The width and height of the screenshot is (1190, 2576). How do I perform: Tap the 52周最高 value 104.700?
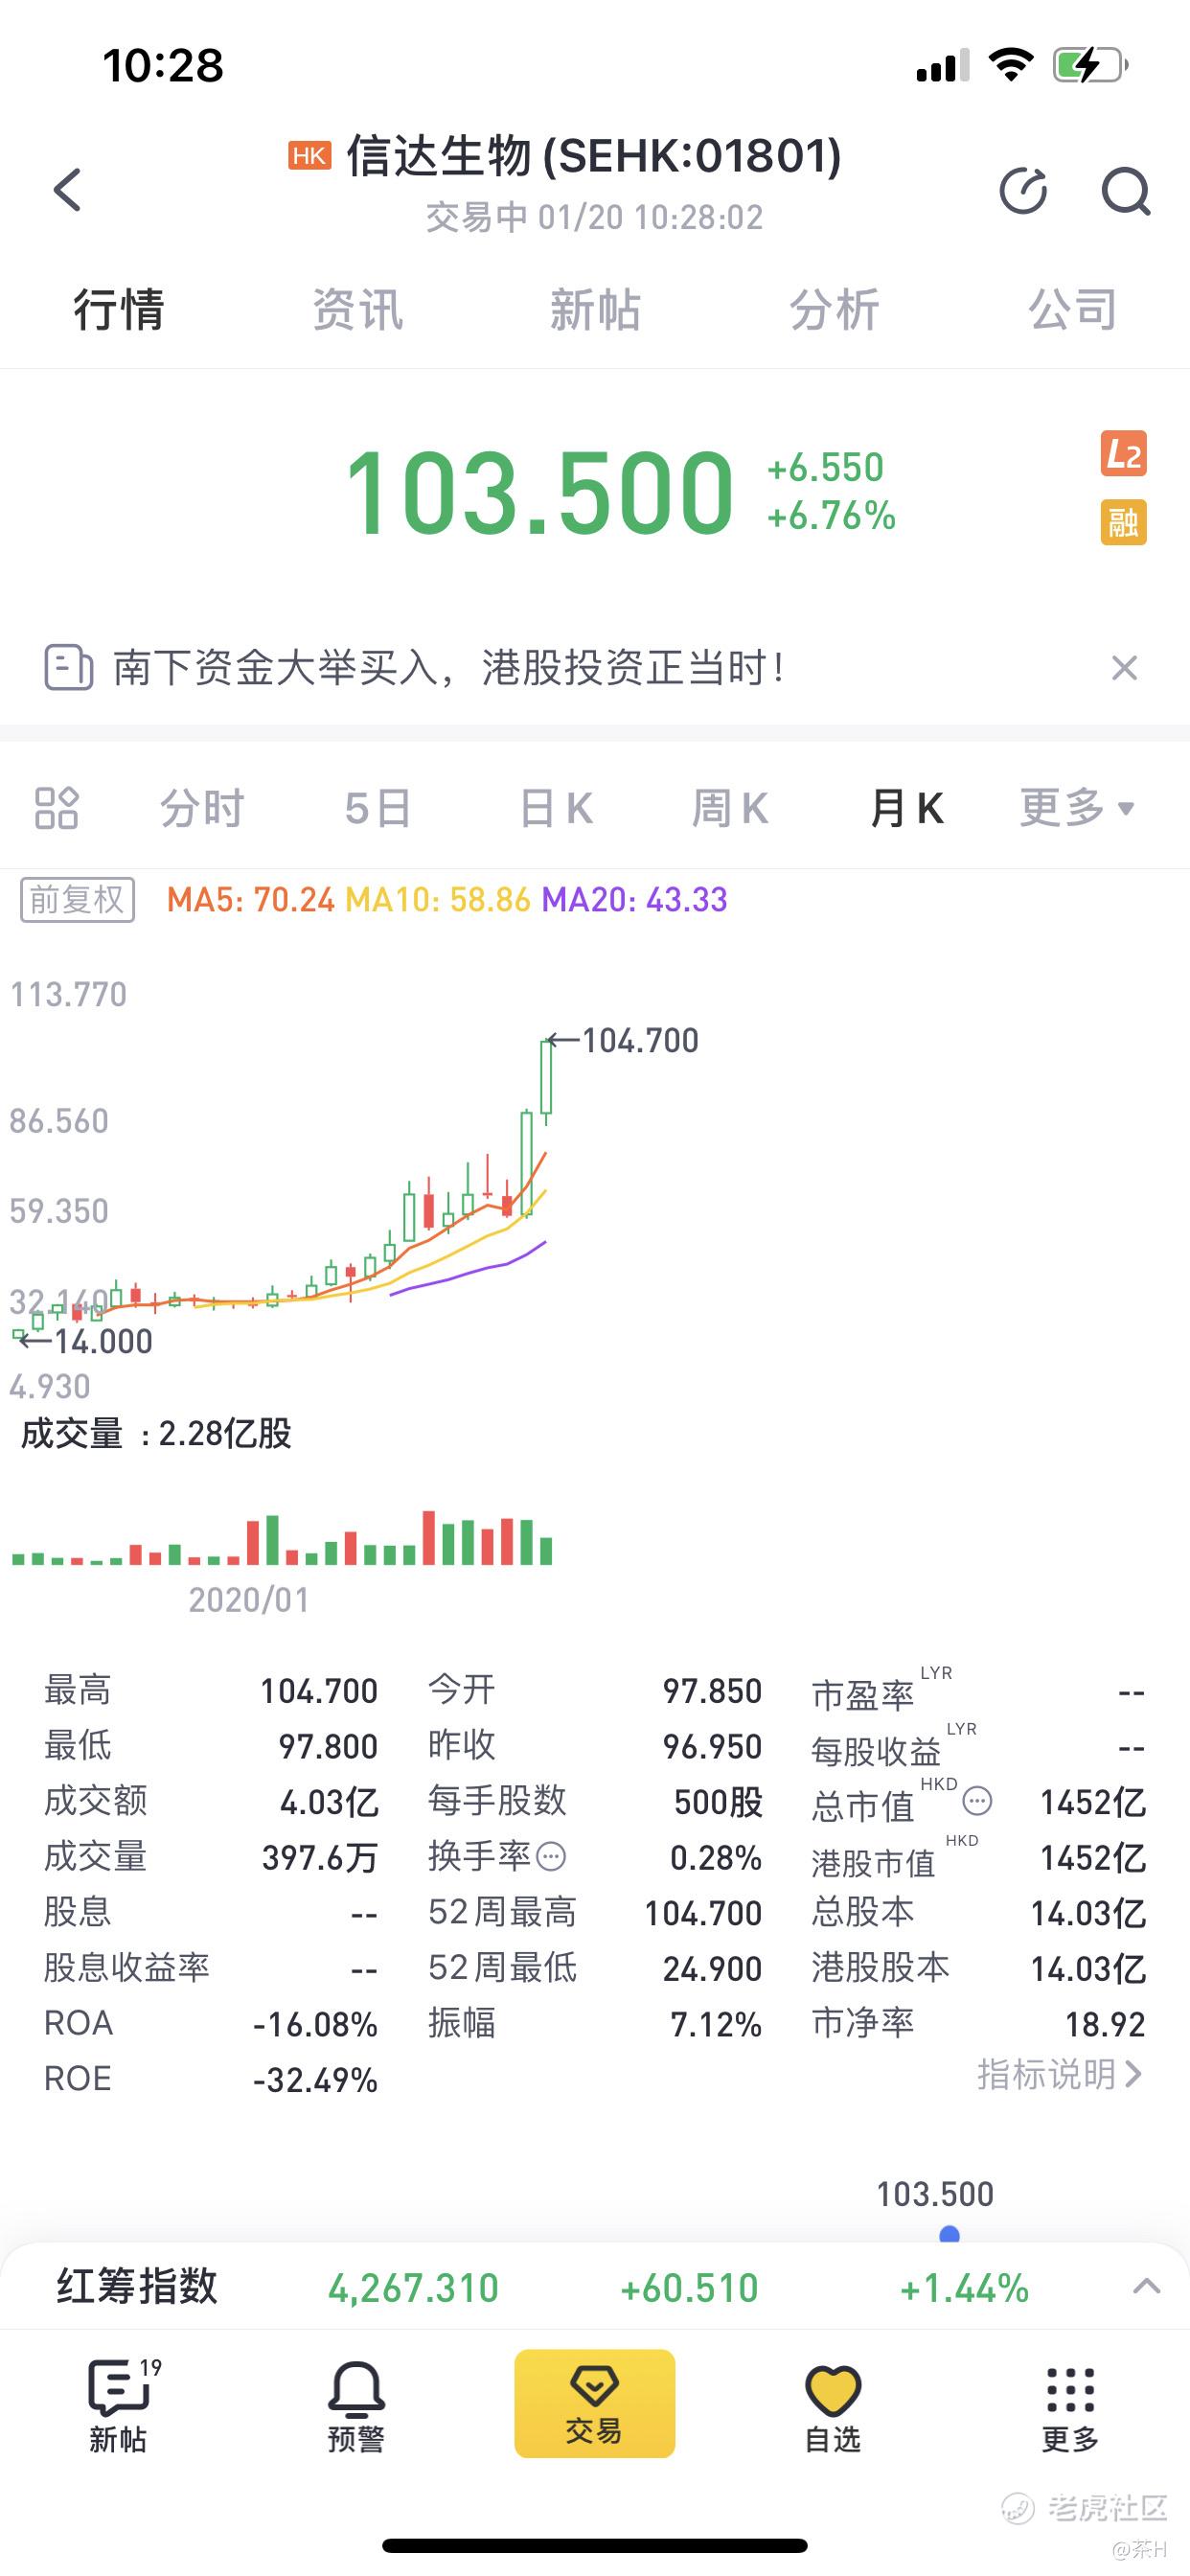point(703,1913)
